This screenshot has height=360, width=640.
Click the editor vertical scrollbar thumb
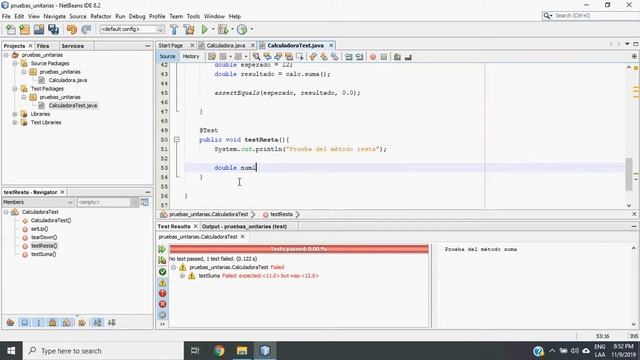tap(629, 174)
